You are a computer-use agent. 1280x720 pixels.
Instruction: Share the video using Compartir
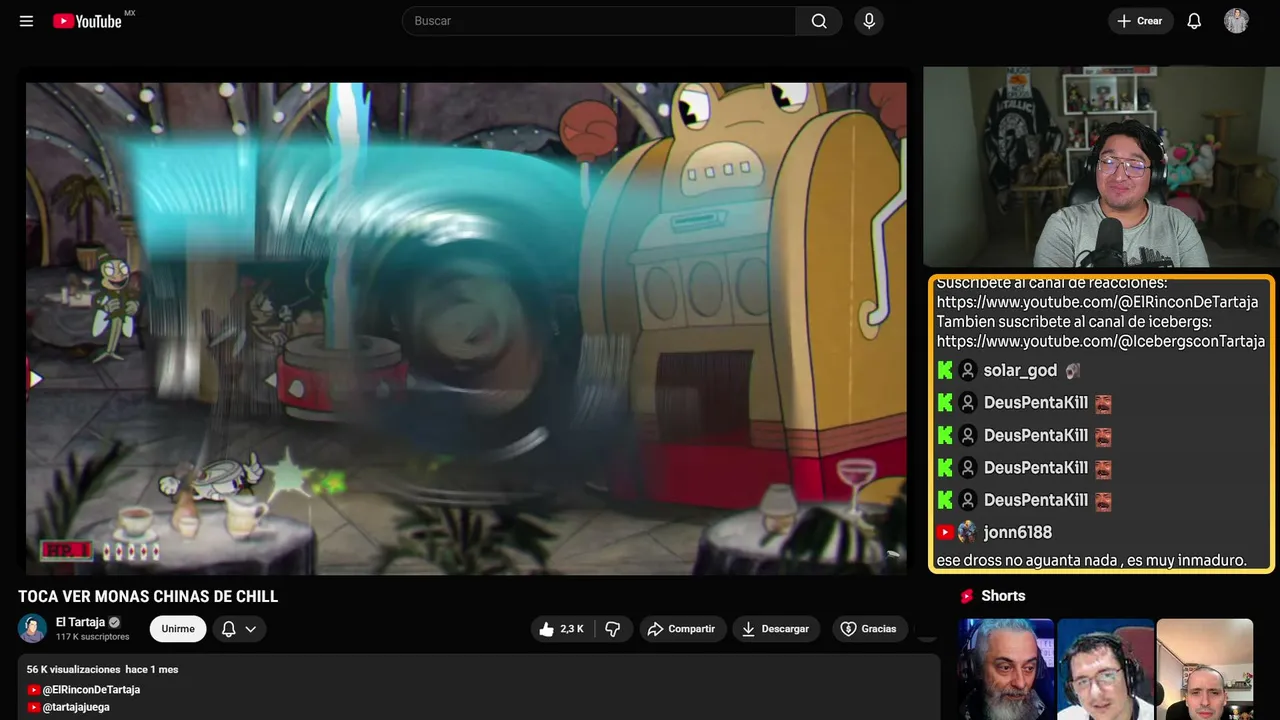pyautogui.click(x=683, y=629)
